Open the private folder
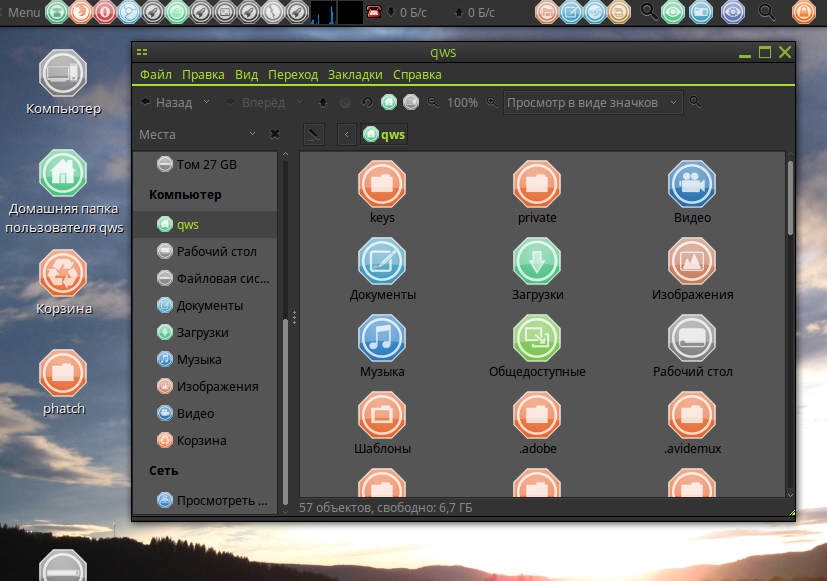Image resolution: width=827 pixels, height=581 pixels. (537, 192)
